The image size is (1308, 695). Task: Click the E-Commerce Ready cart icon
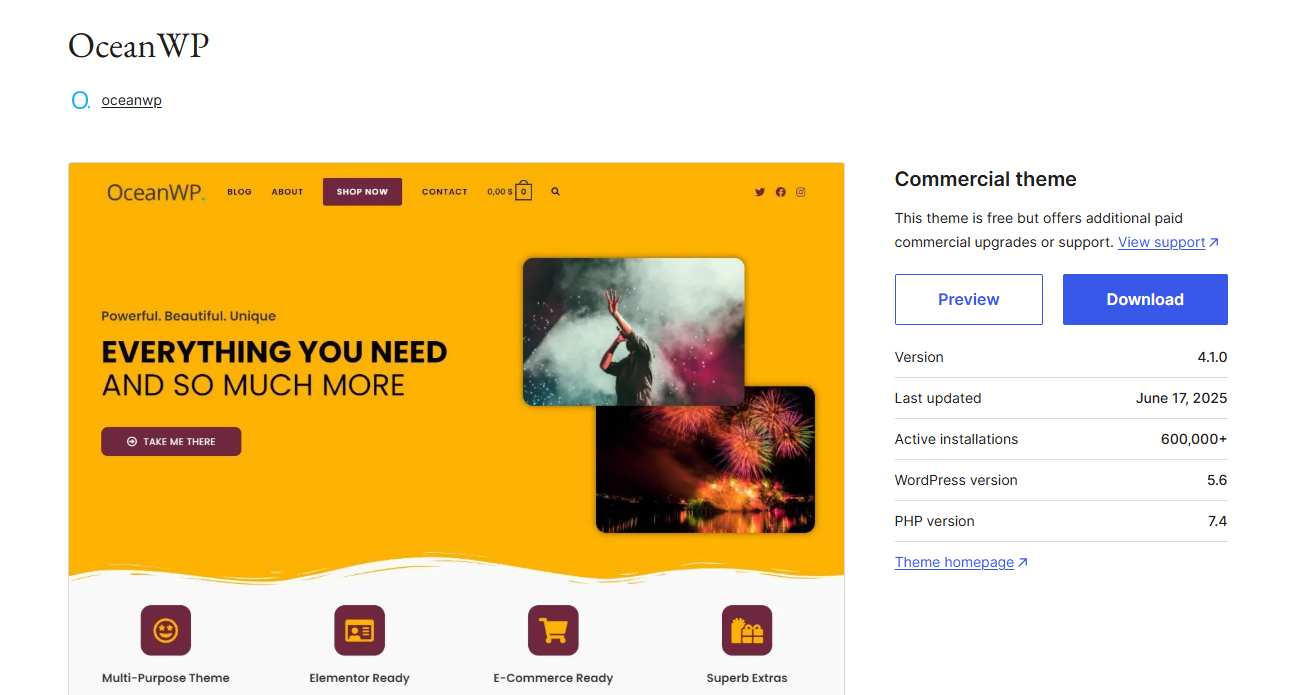553,630
